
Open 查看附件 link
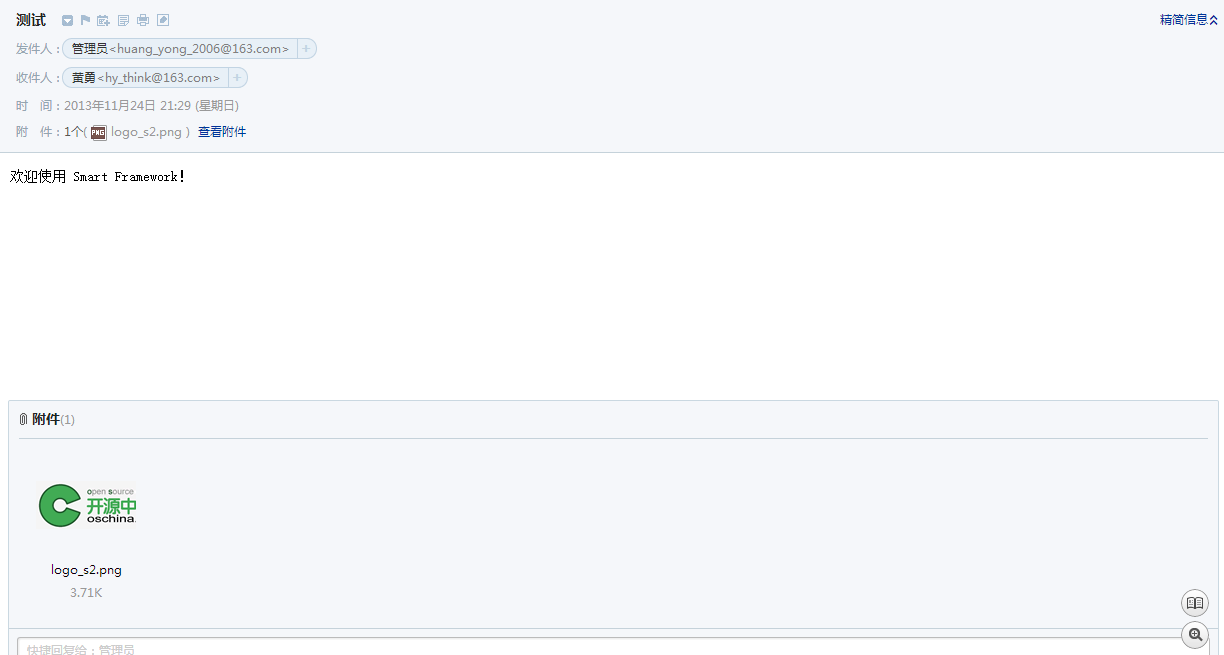(x=222, y=132)
